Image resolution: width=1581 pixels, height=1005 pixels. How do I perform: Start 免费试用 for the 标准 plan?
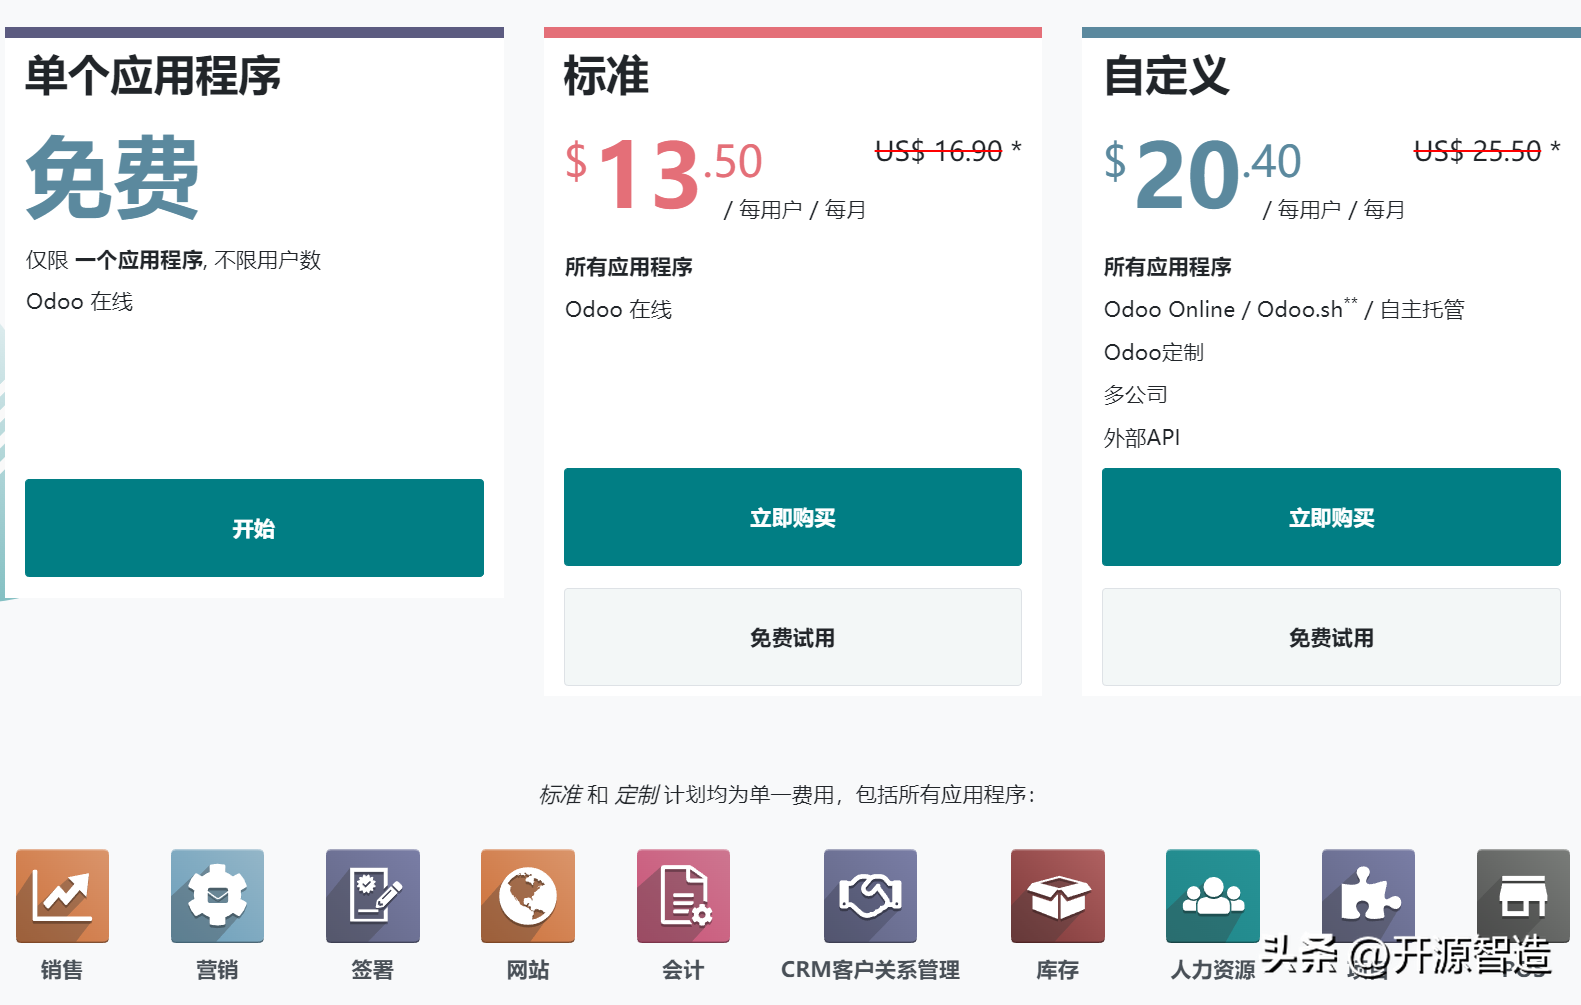(x=793, y=637)
